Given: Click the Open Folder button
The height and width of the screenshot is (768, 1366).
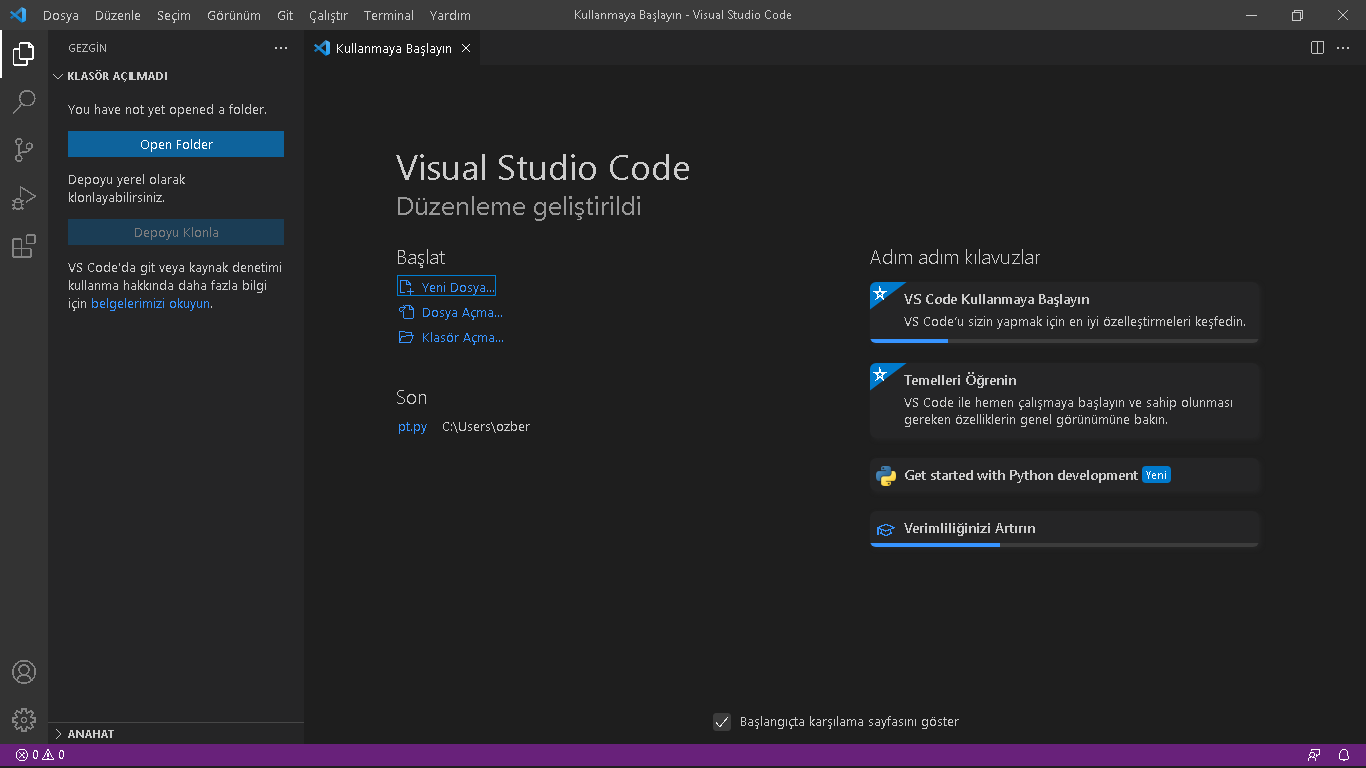Looking at the screenshot, I should pyautogui.click(x=176, y=144).
